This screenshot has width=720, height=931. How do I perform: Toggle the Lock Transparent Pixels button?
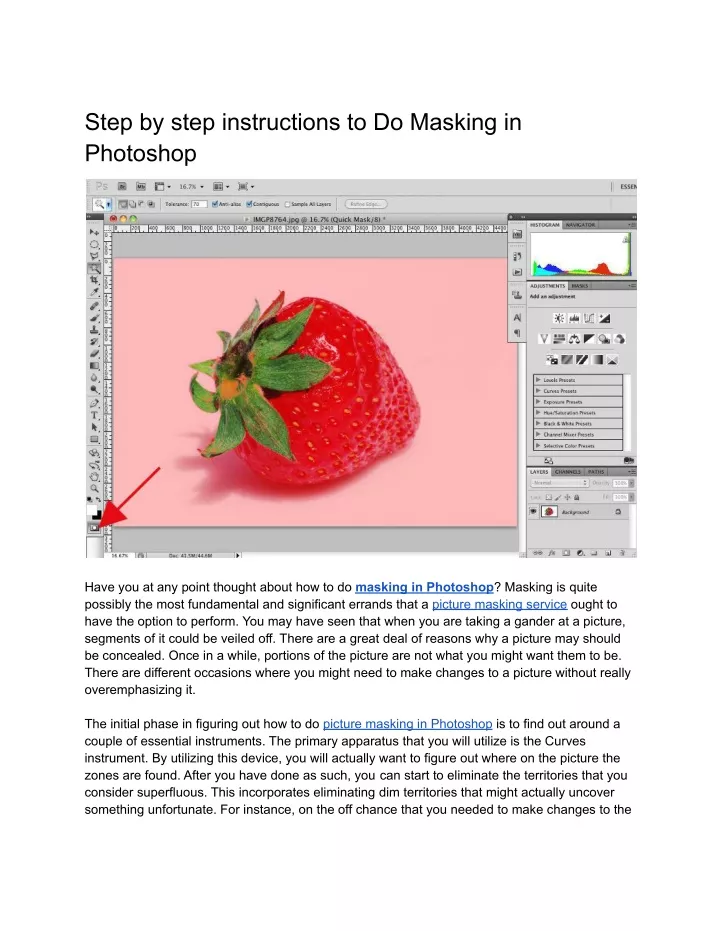pos(548,497)
